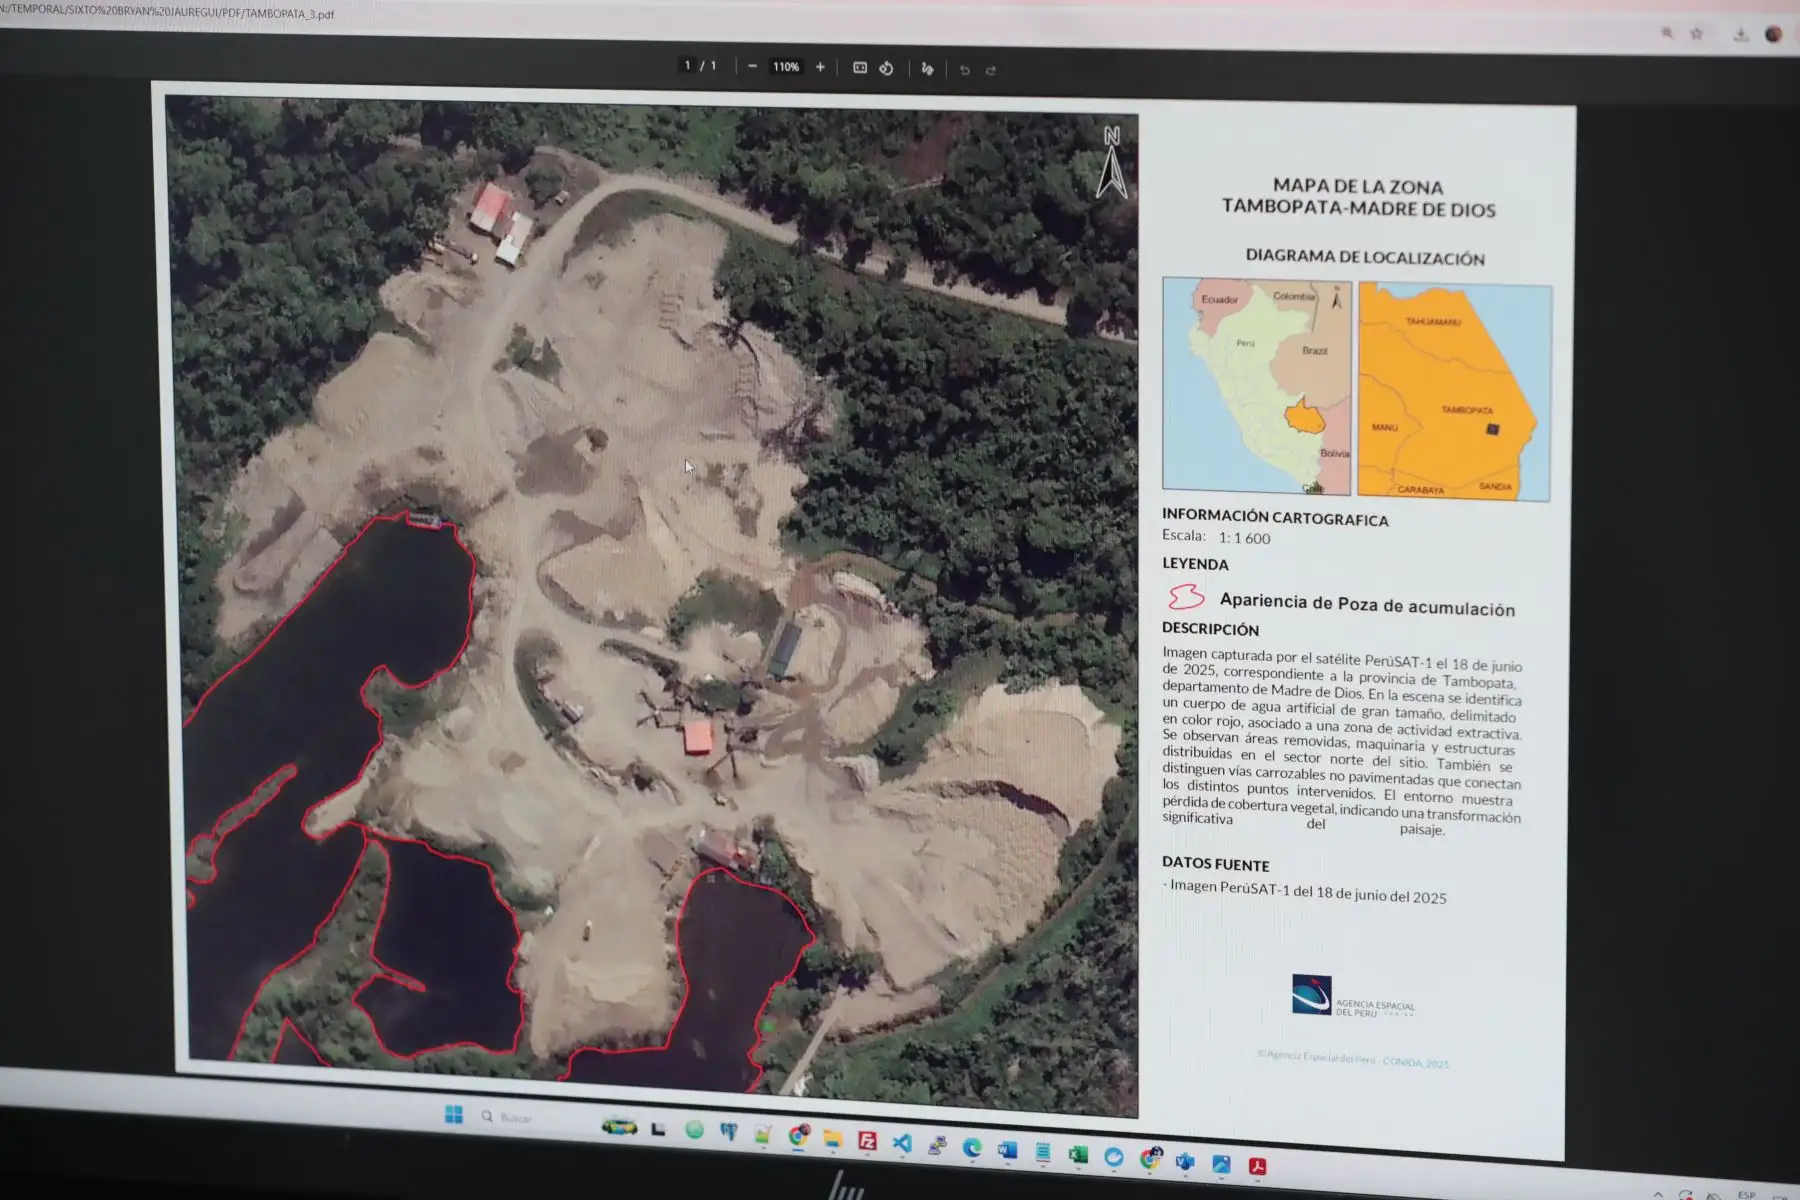
Task: Rotate the PDF counterclockwise
Action: [x=886, y=68]
